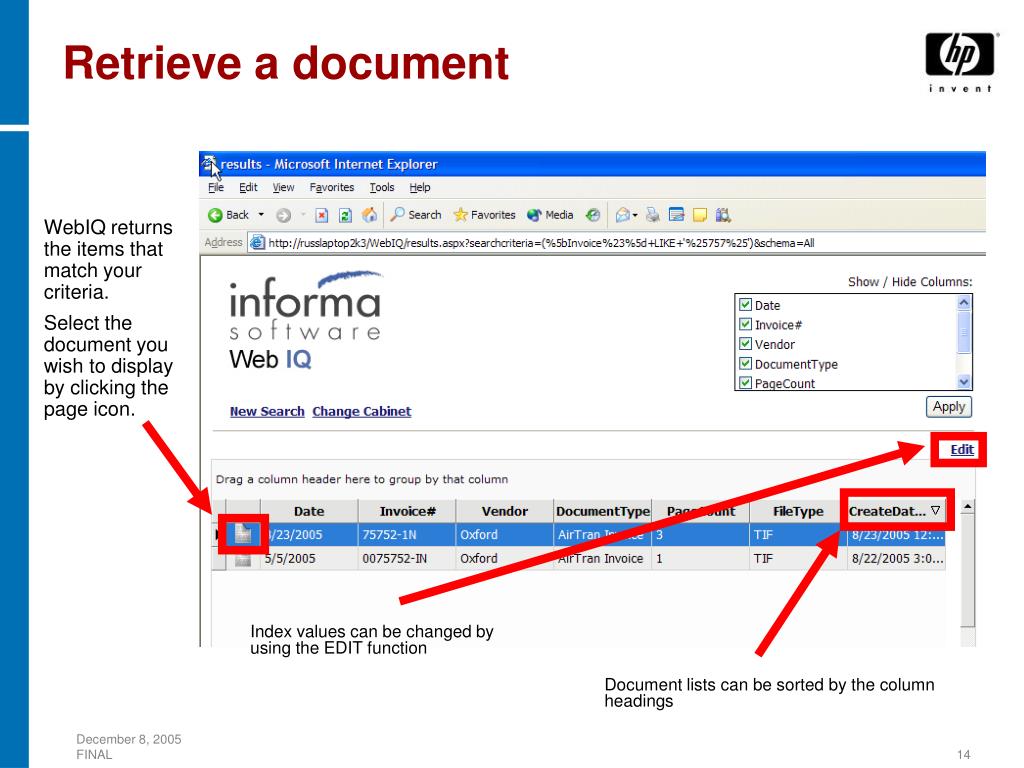Click the New Search link
This screenshot has height=768, width=1024.
click(x=267, y=411)
